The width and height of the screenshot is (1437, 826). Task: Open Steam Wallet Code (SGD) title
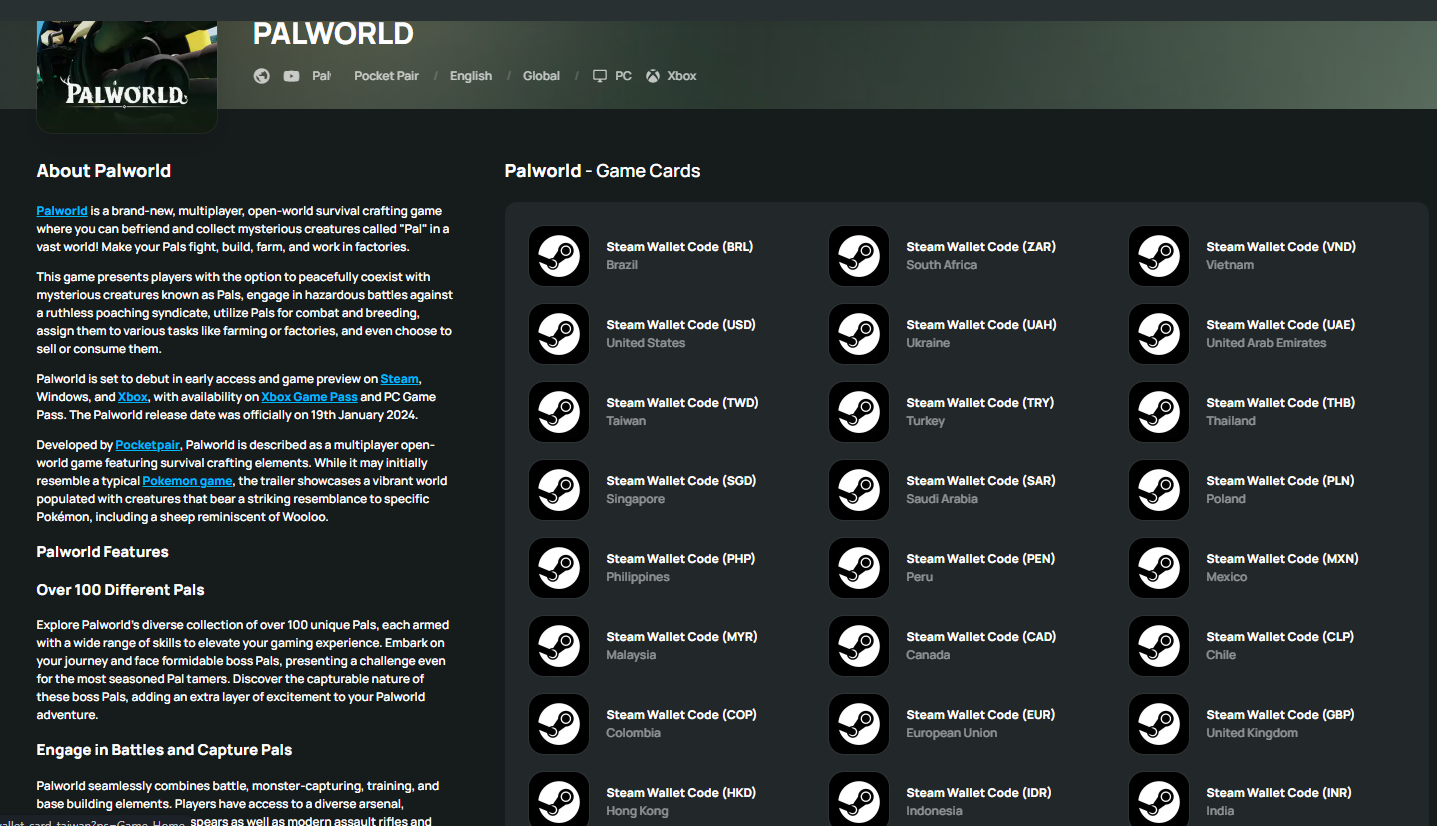[682, 481]
